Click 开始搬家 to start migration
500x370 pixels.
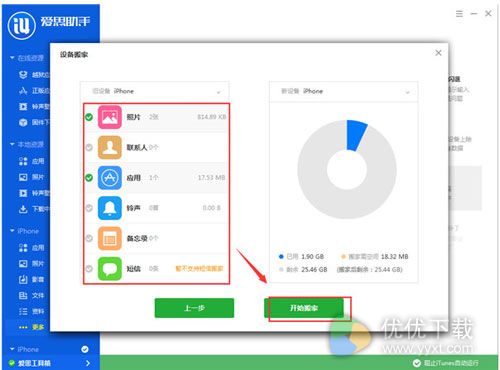[304, 308]
